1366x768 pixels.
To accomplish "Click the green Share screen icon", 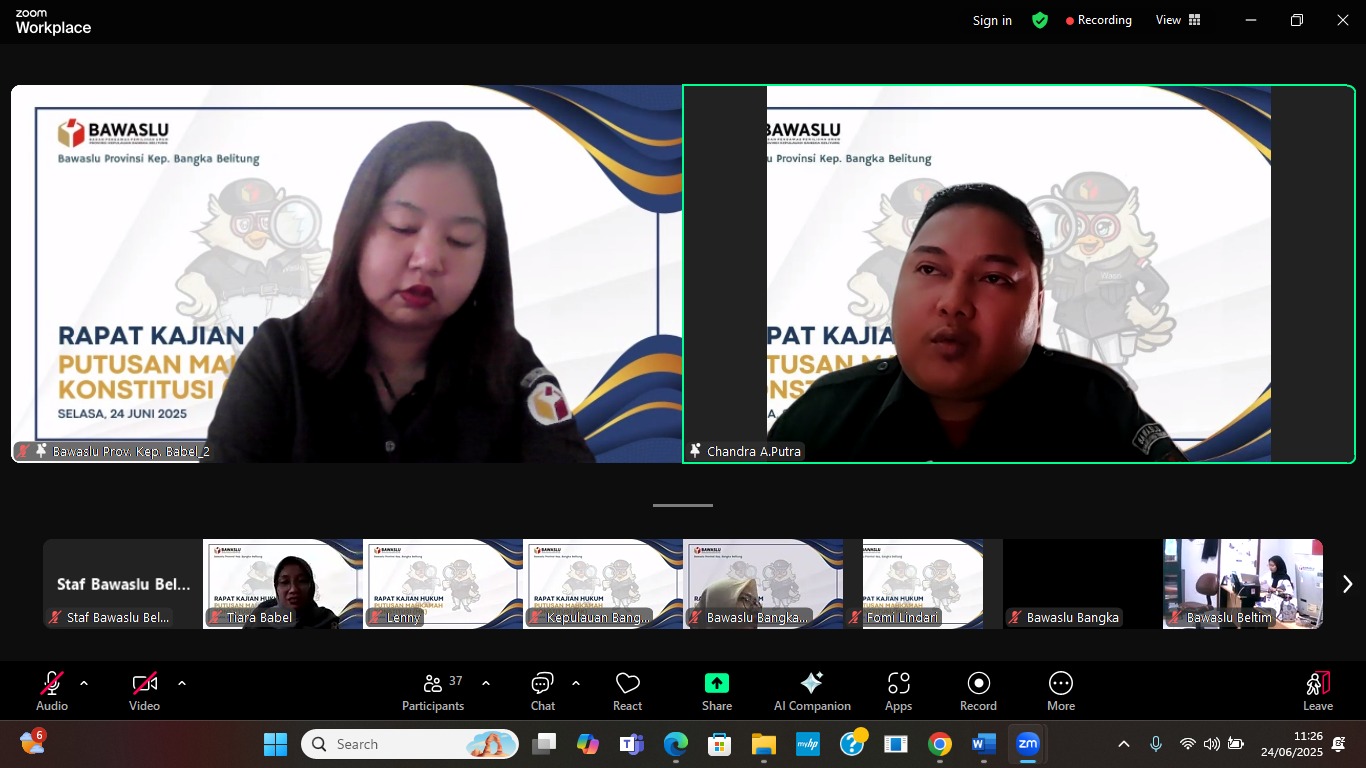I will point(716,682).
